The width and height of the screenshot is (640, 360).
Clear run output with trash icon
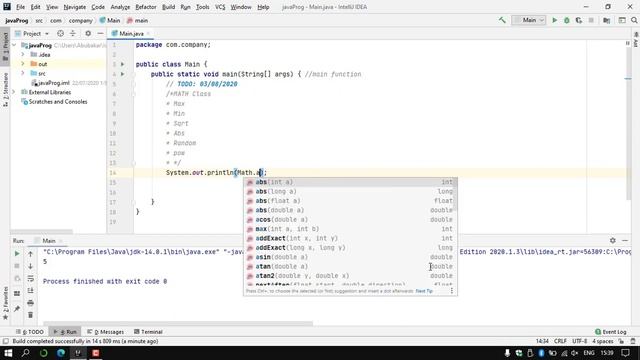click(x=31, y=315)
